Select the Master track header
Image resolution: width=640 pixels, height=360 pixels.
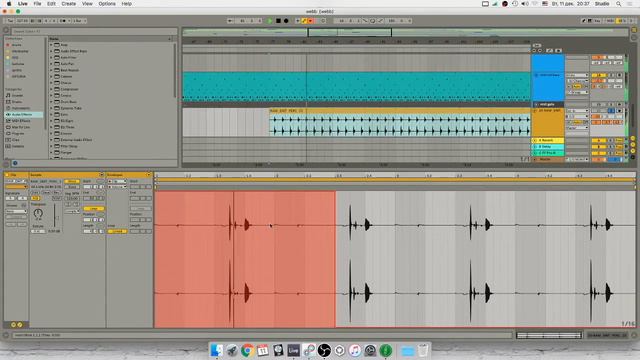(548, 160)
